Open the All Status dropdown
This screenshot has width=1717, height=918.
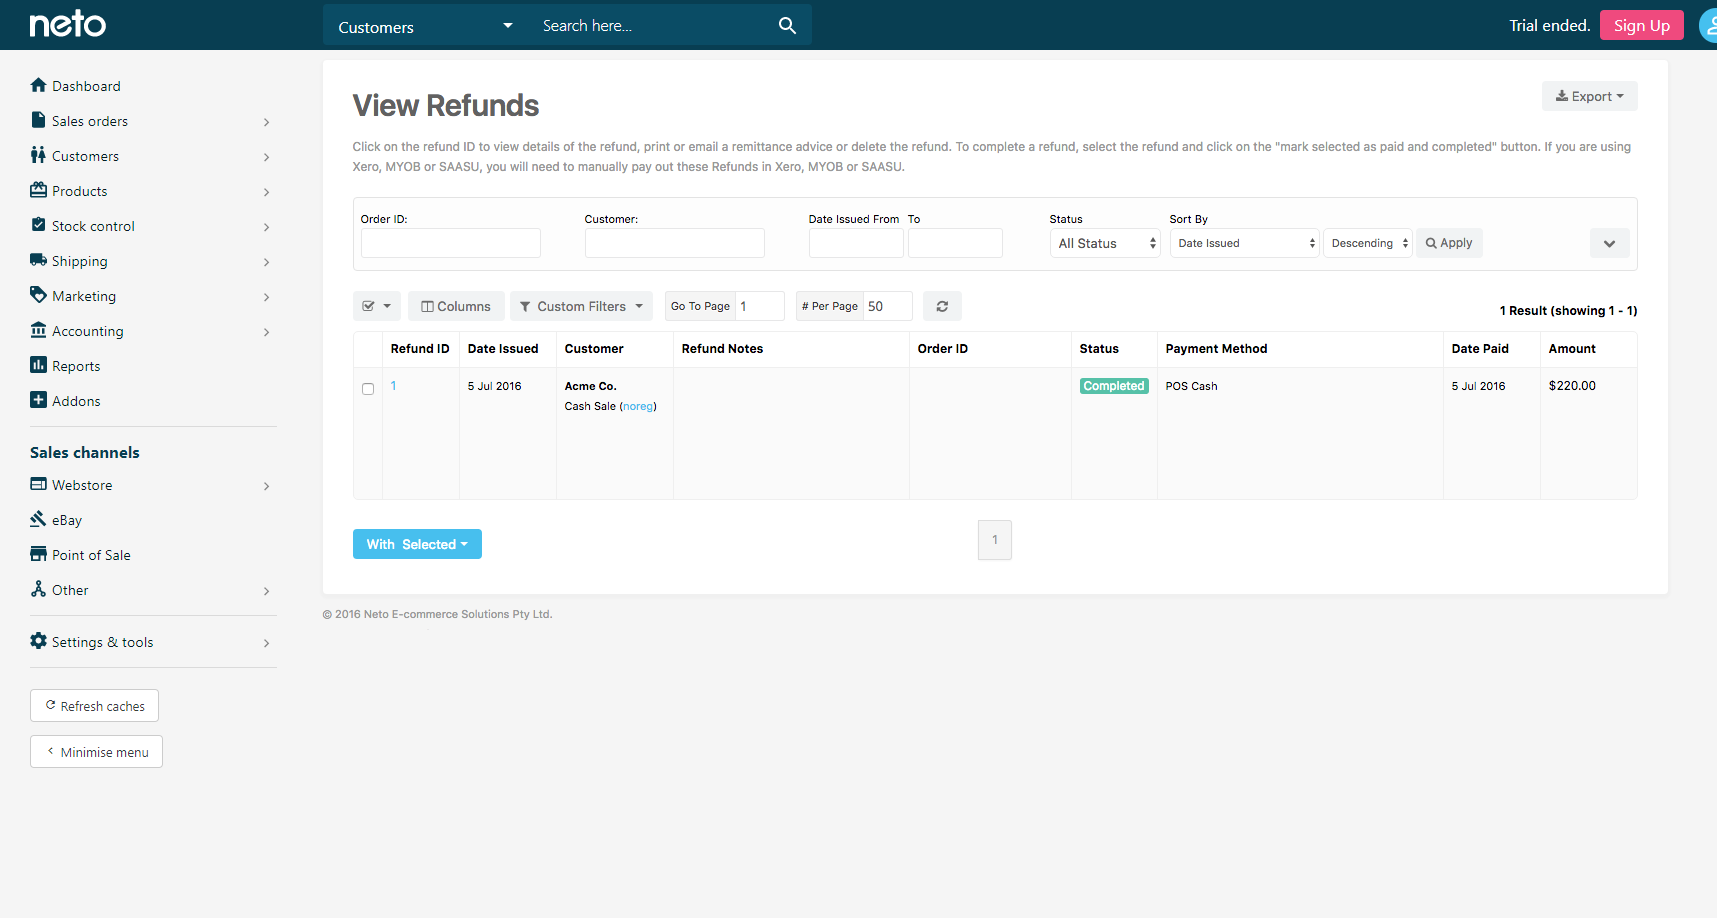tap(1105, 243)
